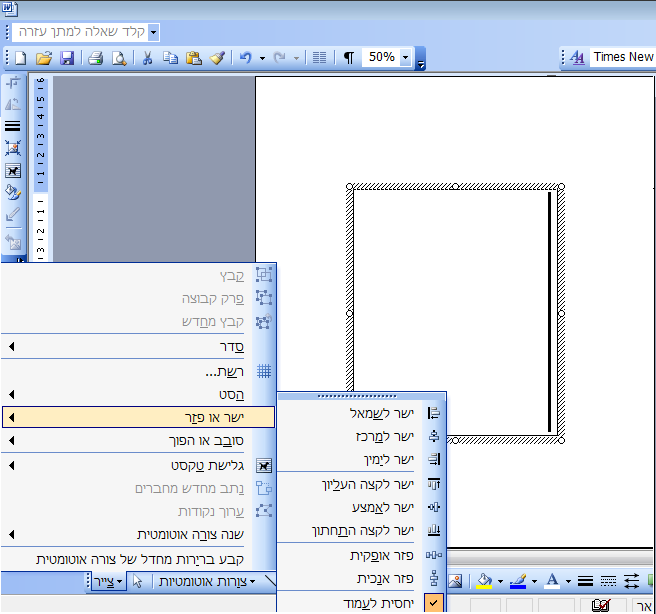Screen dimensions: 656x614
Task: Select the Line drawing tool
Action: (271, 581)
